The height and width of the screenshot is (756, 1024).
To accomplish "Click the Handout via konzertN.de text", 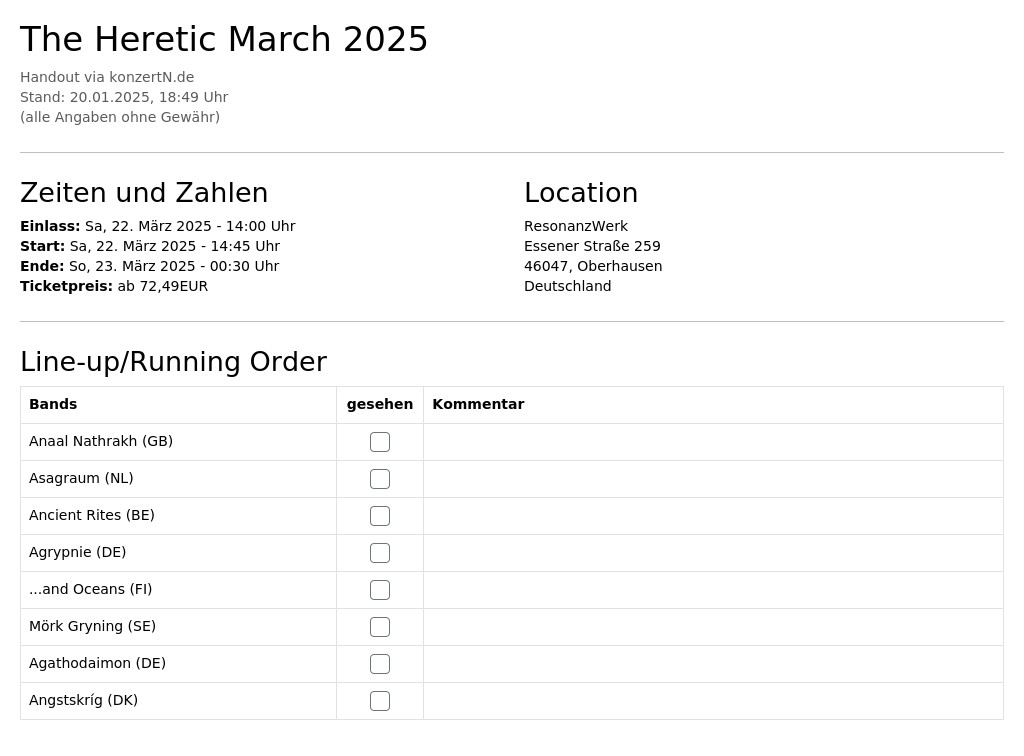I will tap(107, 77).
